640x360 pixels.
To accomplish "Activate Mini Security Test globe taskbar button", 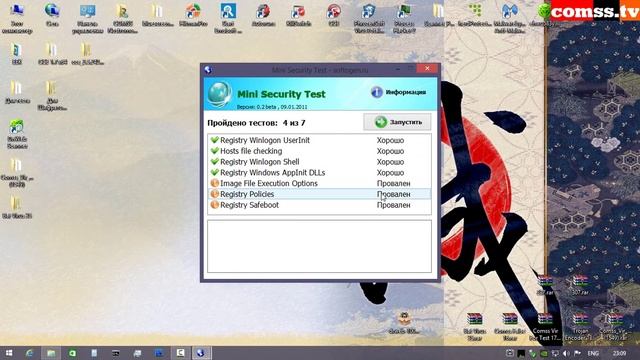I will tap(200, 353).
